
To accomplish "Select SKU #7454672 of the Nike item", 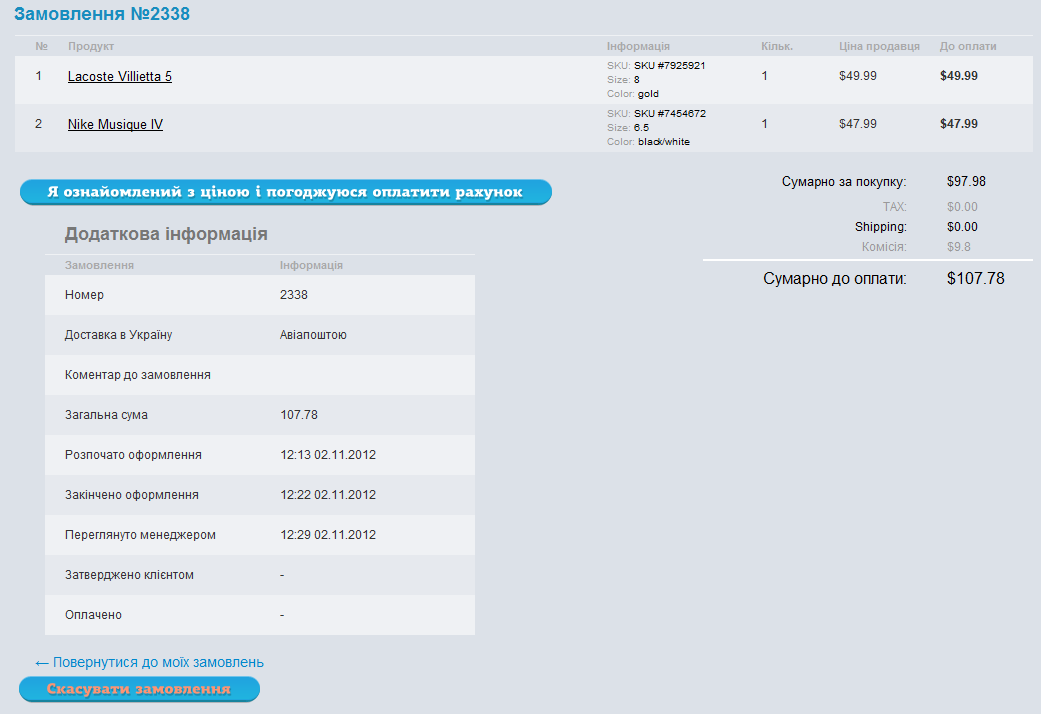I will pos(669,113).
